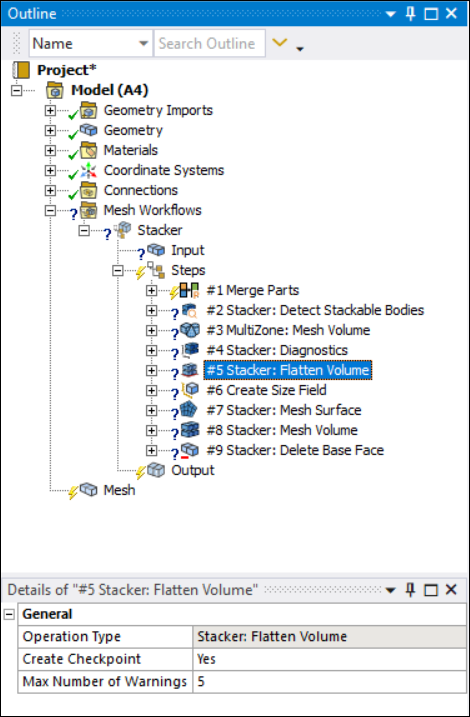Select the Create Checkpoint Yes value
This screenshot has height=717, width=470.
[329, 659]
